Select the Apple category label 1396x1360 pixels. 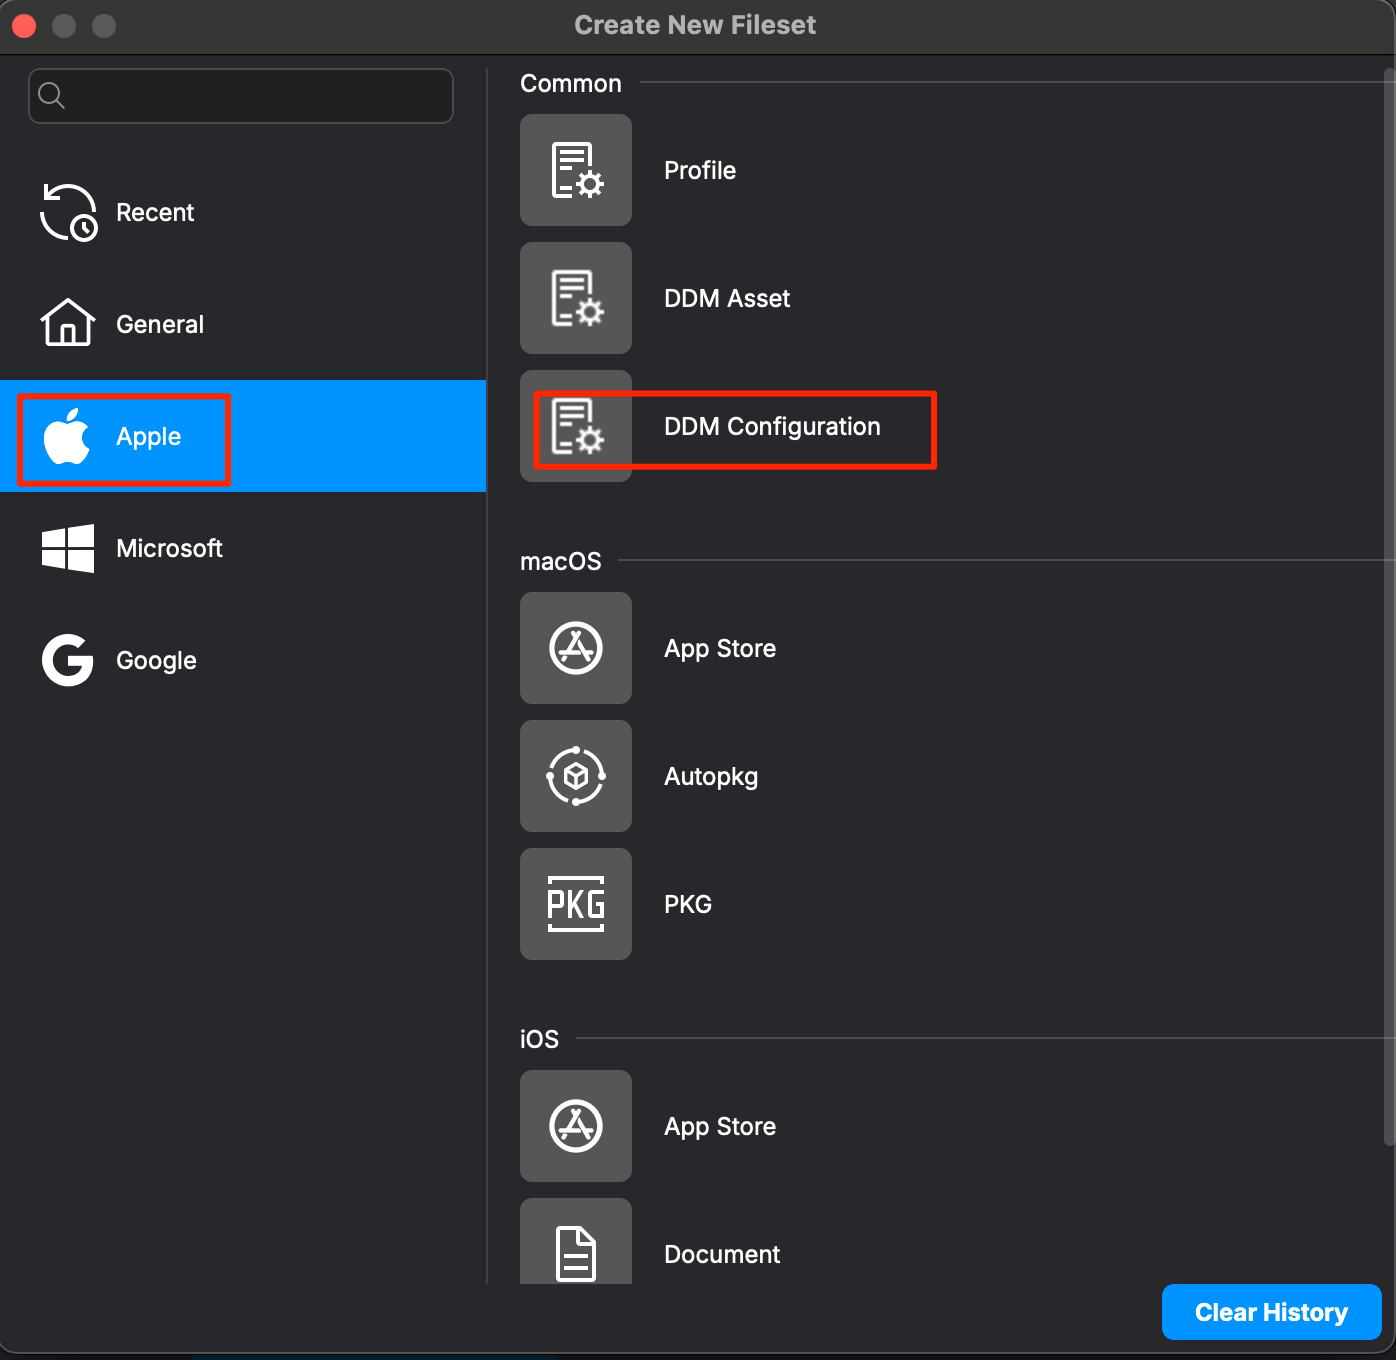pos(149,436)
